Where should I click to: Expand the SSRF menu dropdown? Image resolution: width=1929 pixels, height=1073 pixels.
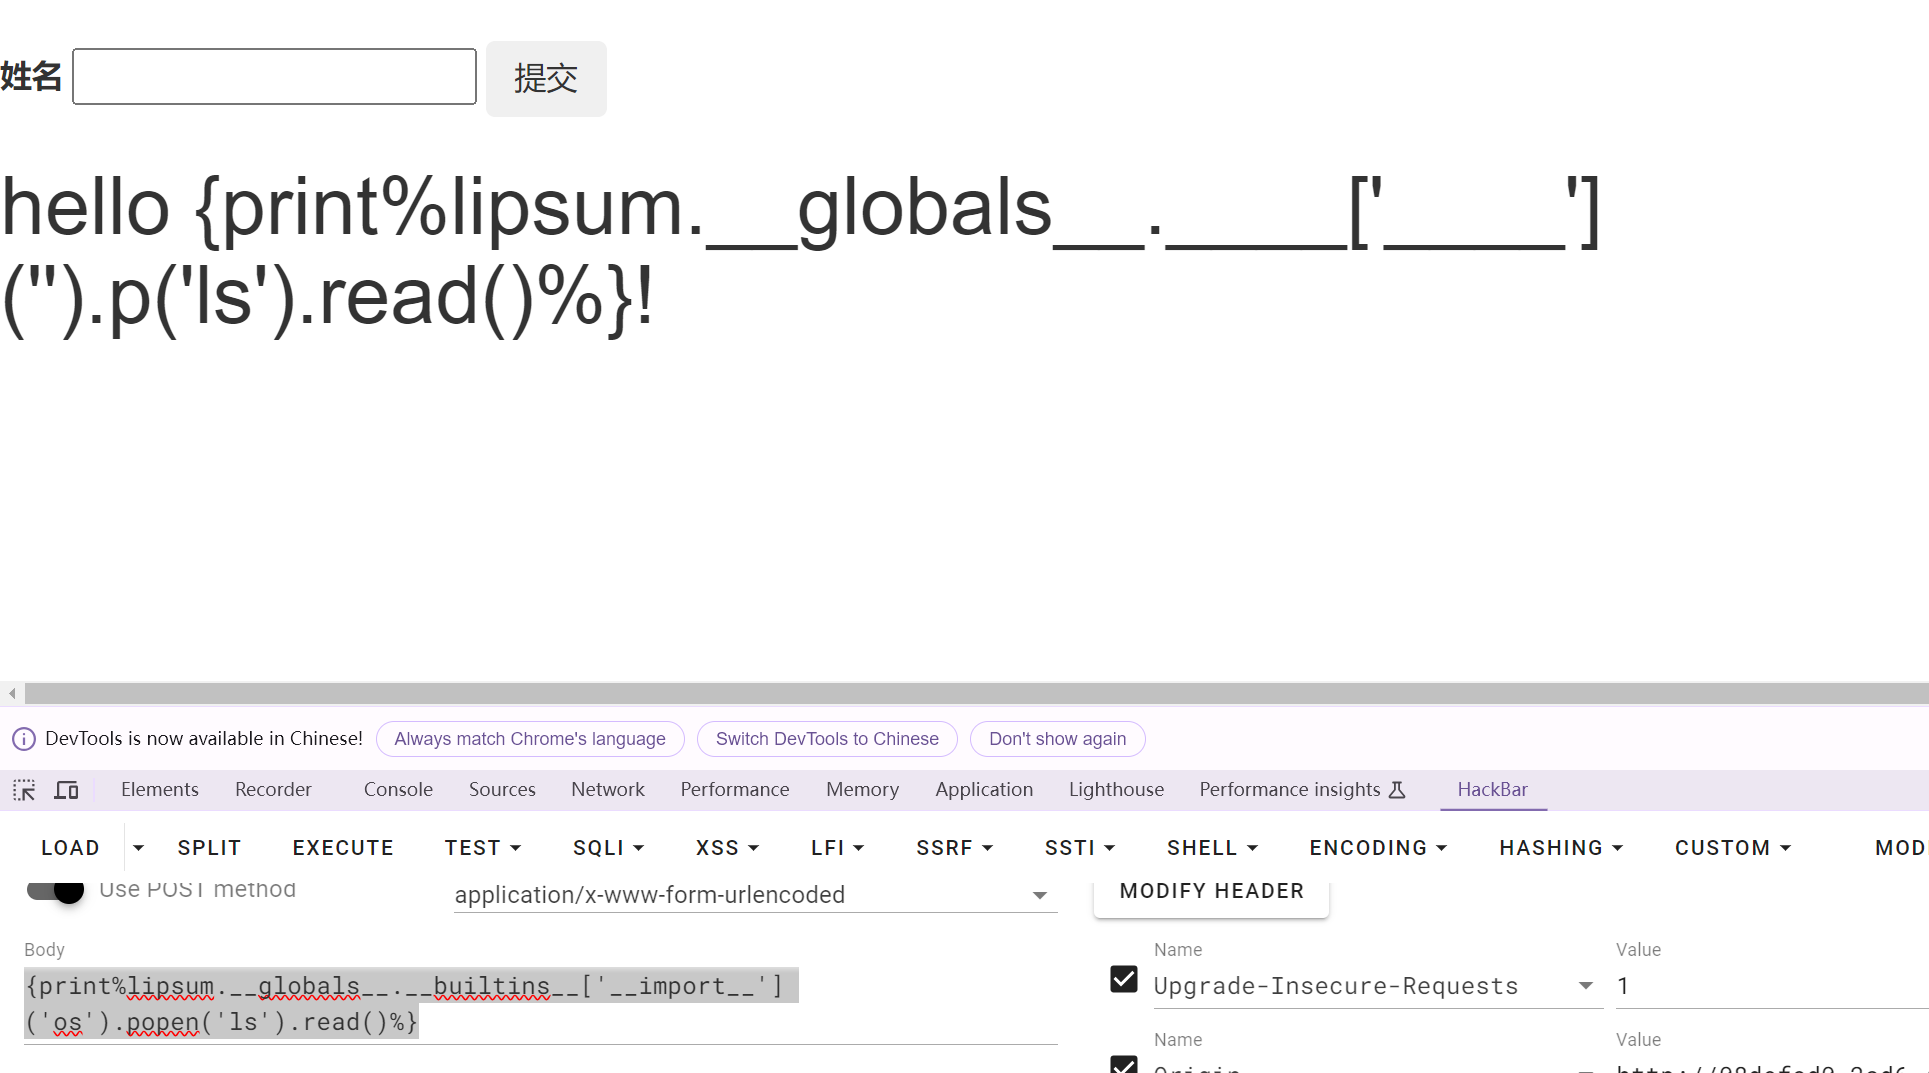tap(954, 848)
